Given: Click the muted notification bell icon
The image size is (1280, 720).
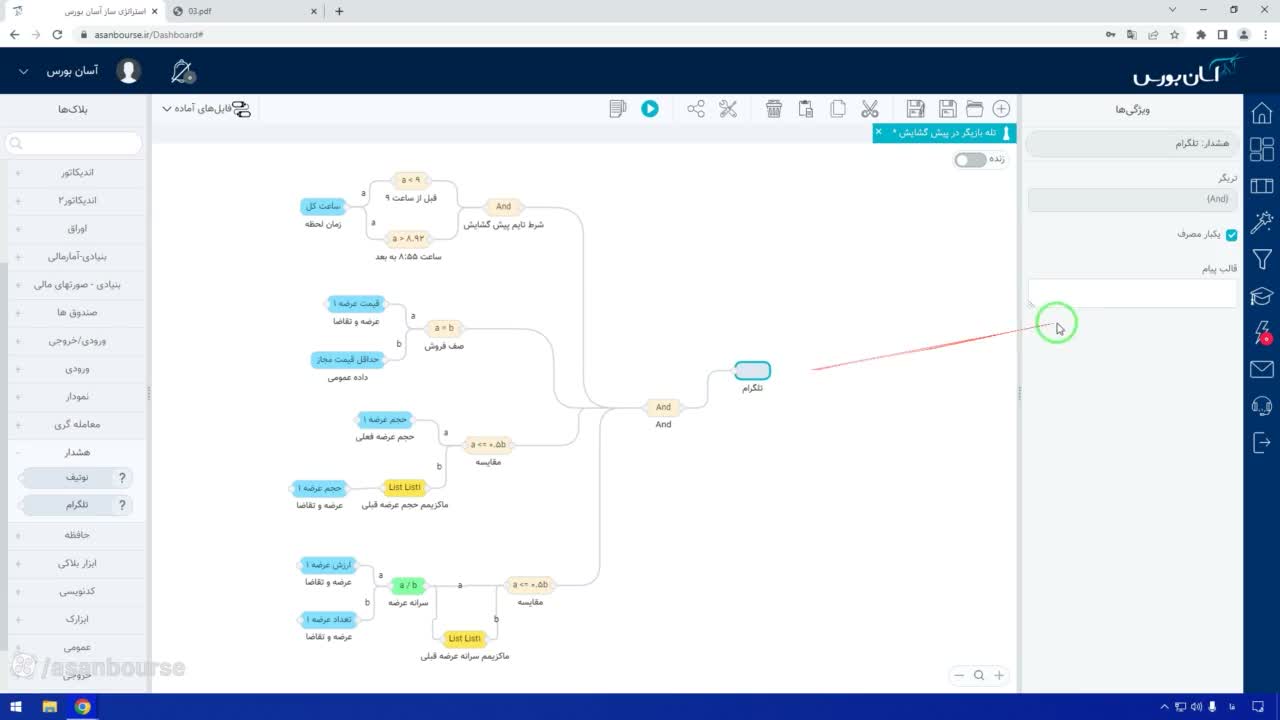Looking at the screenshot, I should tap(182, 72).
